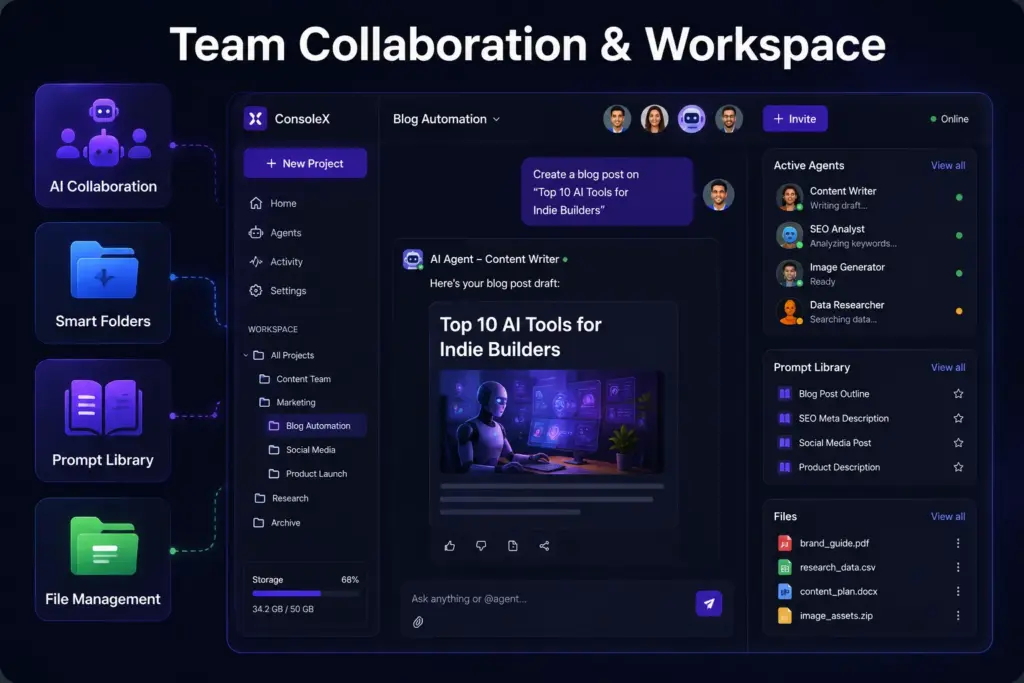
Task: Select the Content Team folder
Action: tap(295, 379)
